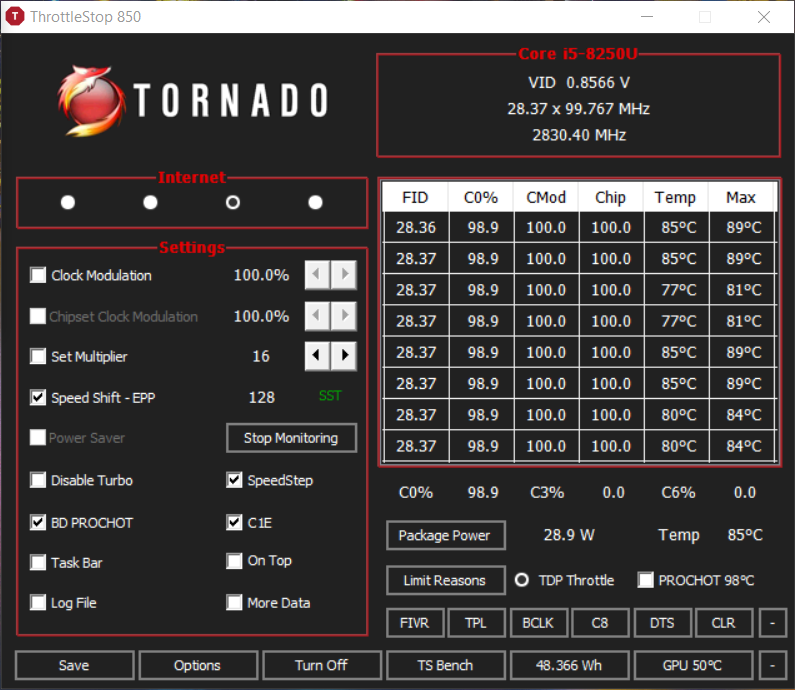The image size is (795, 690).
Task: Click CLR to reset max values
Action: click(724, 623)
